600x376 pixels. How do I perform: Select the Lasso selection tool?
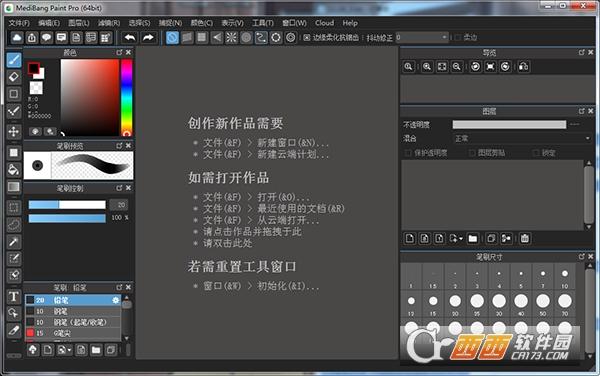tap(14, 225)
